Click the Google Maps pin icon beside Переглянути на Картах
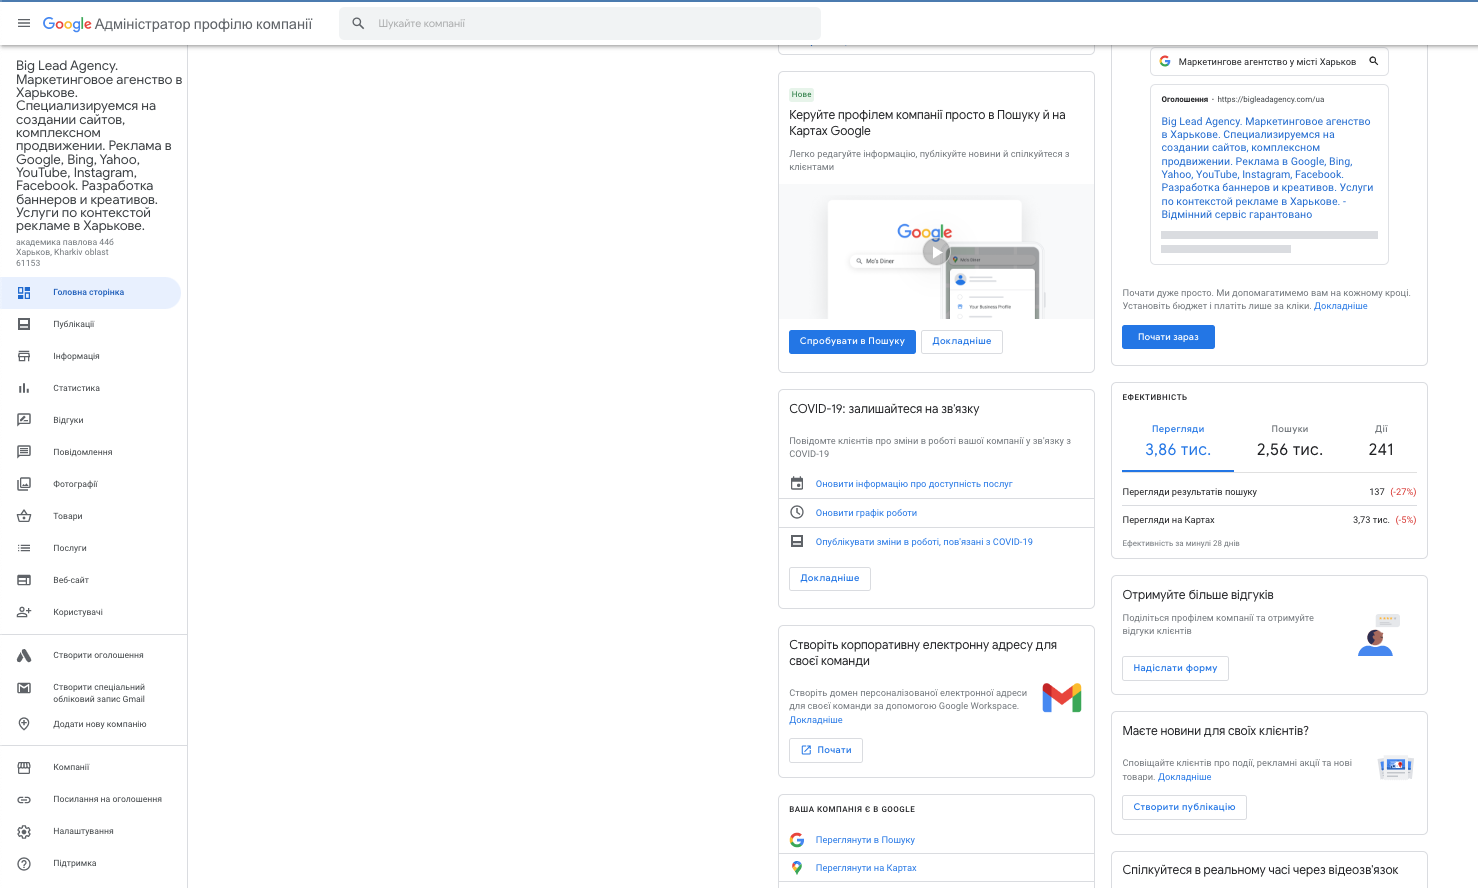This screenshot has width=1478, height=888. (797, 868)
